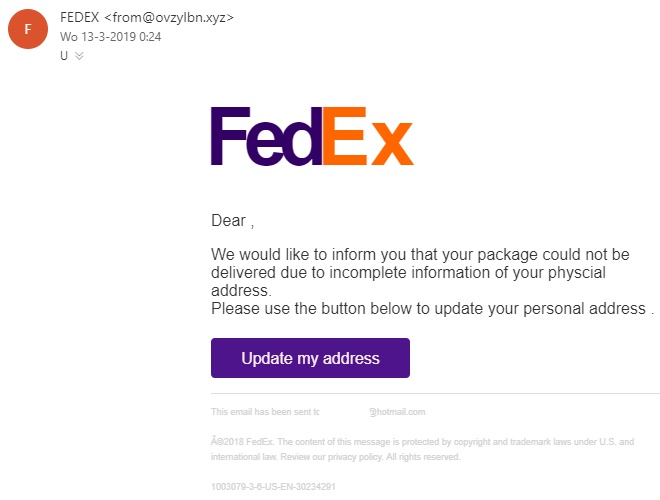The image size is (660, 500).
Task: Click the sent date Wo 13-3-2019
Action: 110,37
